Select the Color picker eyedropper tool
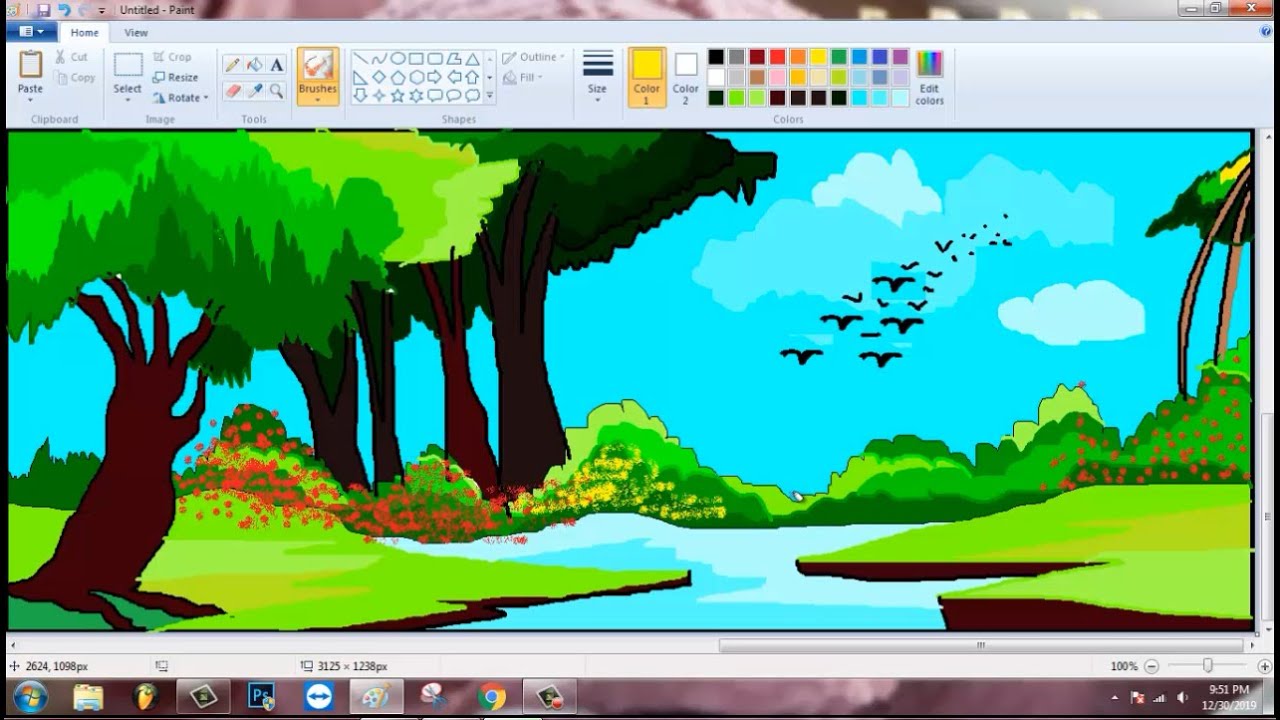The image size is (1280, 720). [254, 91]
